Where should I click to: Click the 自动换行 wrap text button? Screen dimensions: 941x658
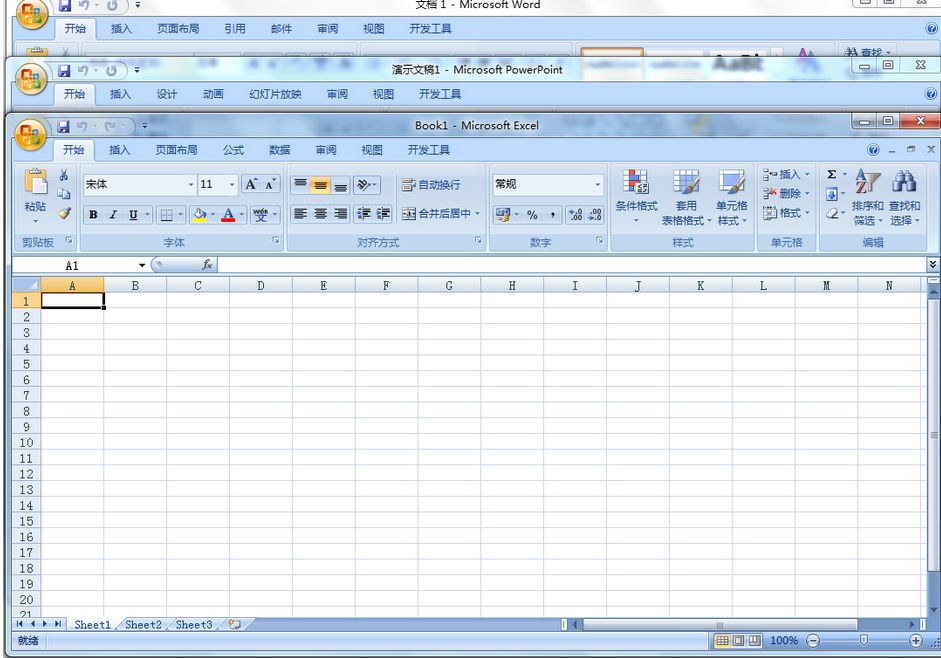431,185
